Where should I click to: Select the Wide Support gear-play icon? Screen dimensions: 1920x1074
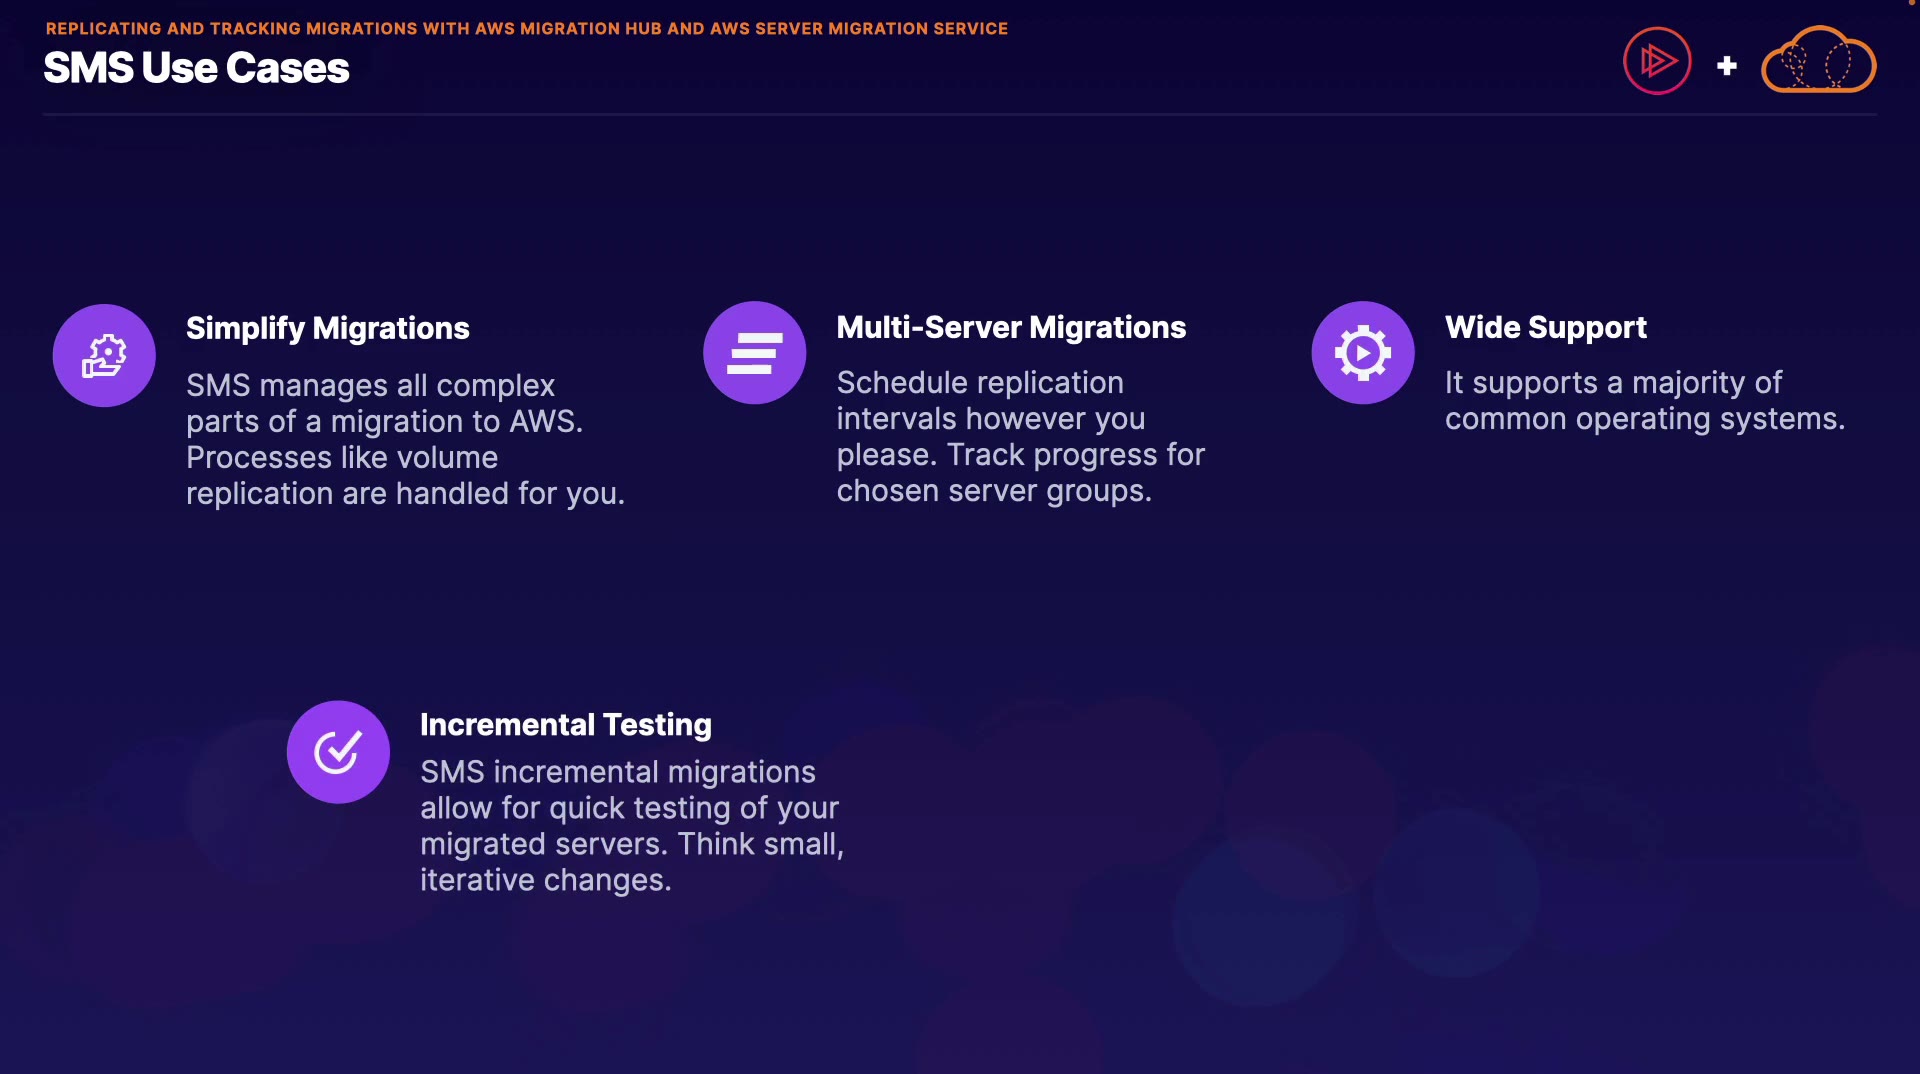coord(1362,353)
